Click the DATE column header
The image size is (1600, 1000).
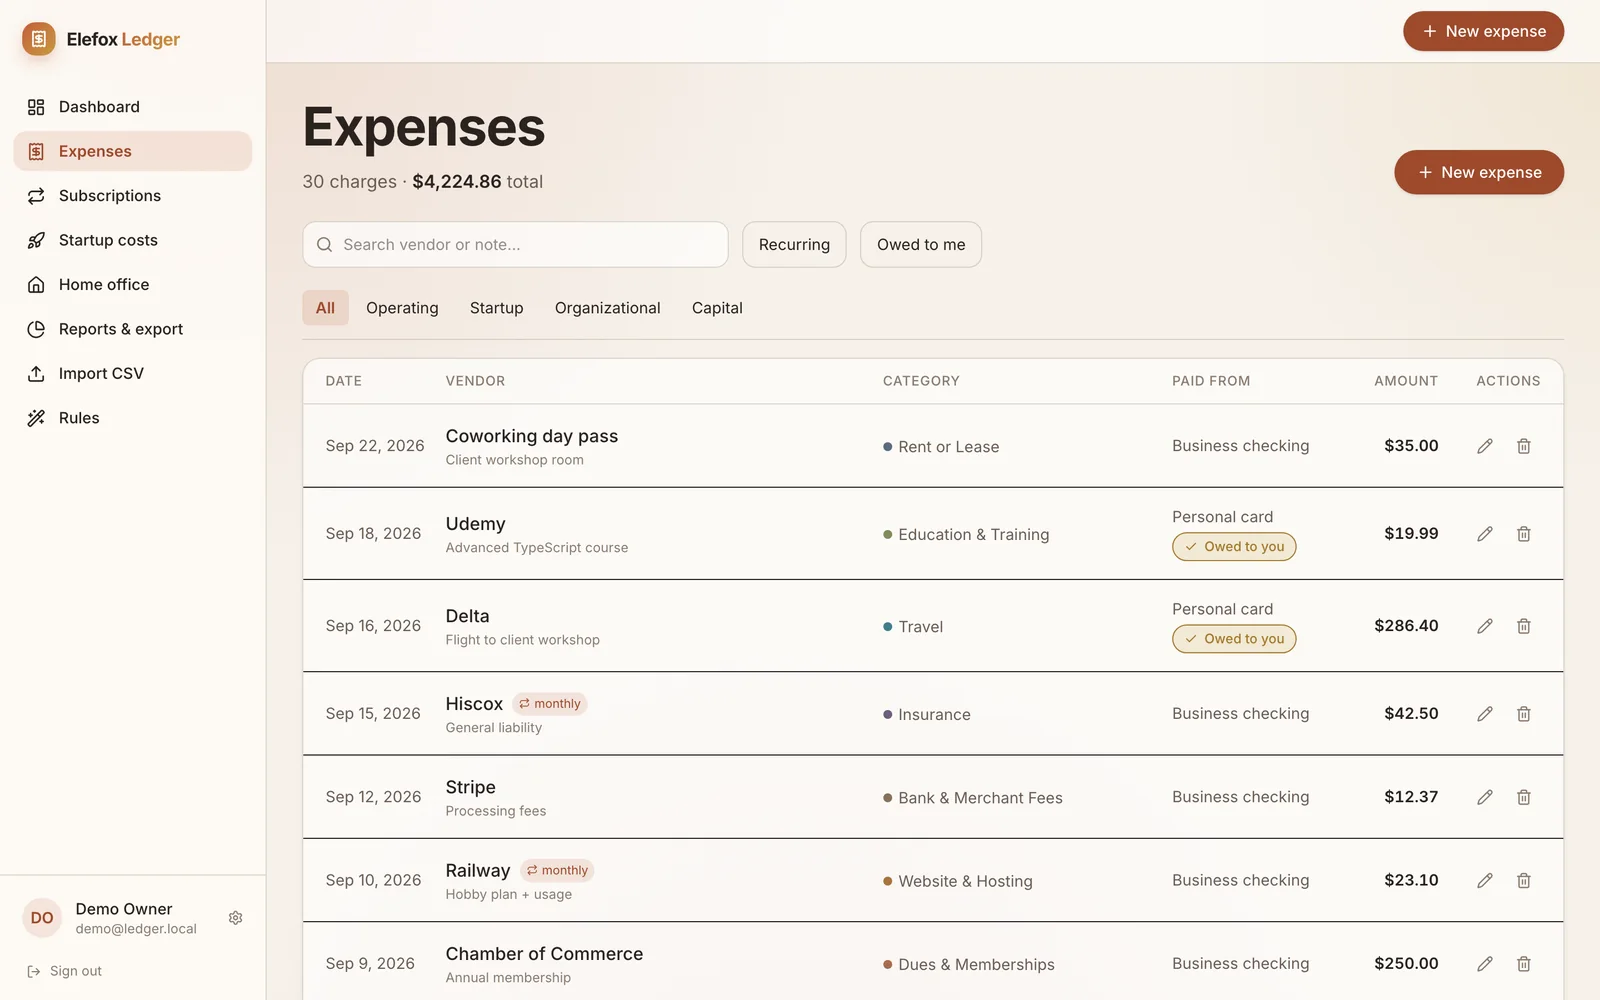tap(344, 381)
